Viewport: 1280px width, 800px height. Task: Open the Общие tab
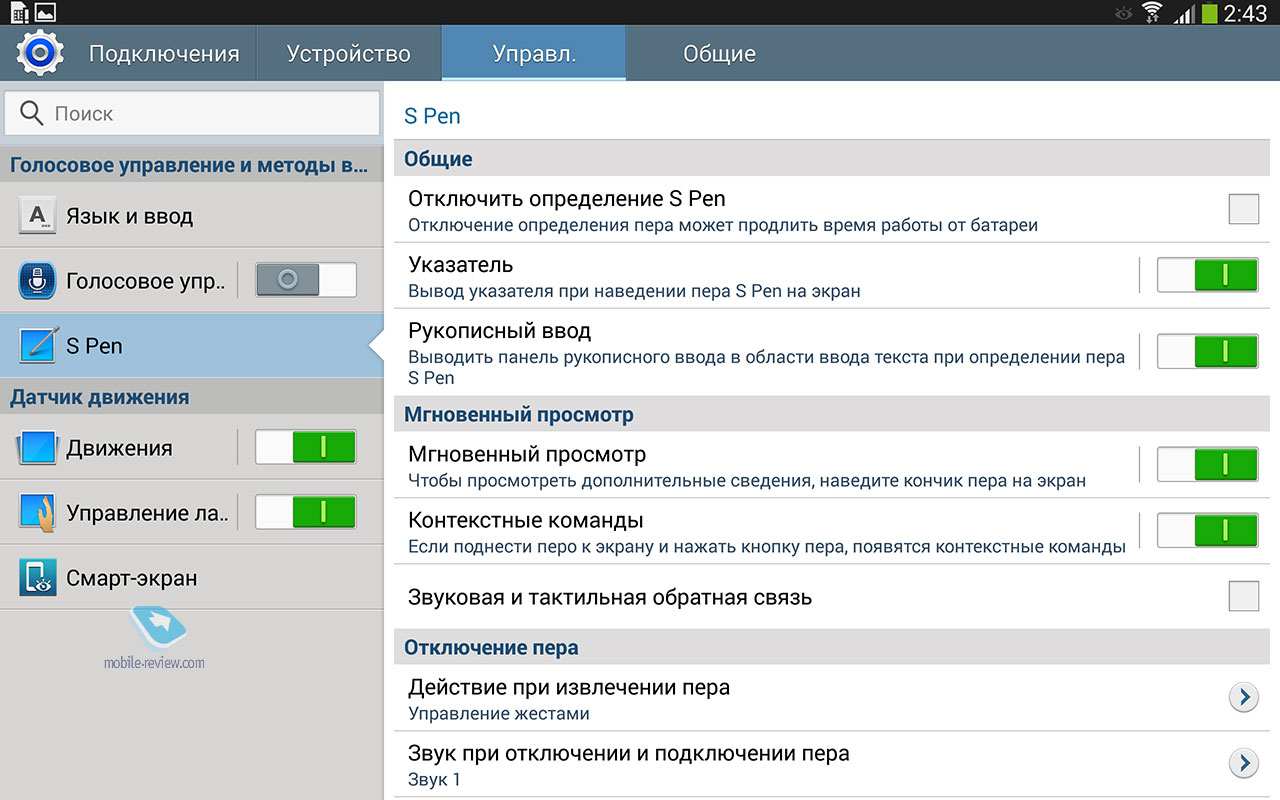tap(719, 53)
